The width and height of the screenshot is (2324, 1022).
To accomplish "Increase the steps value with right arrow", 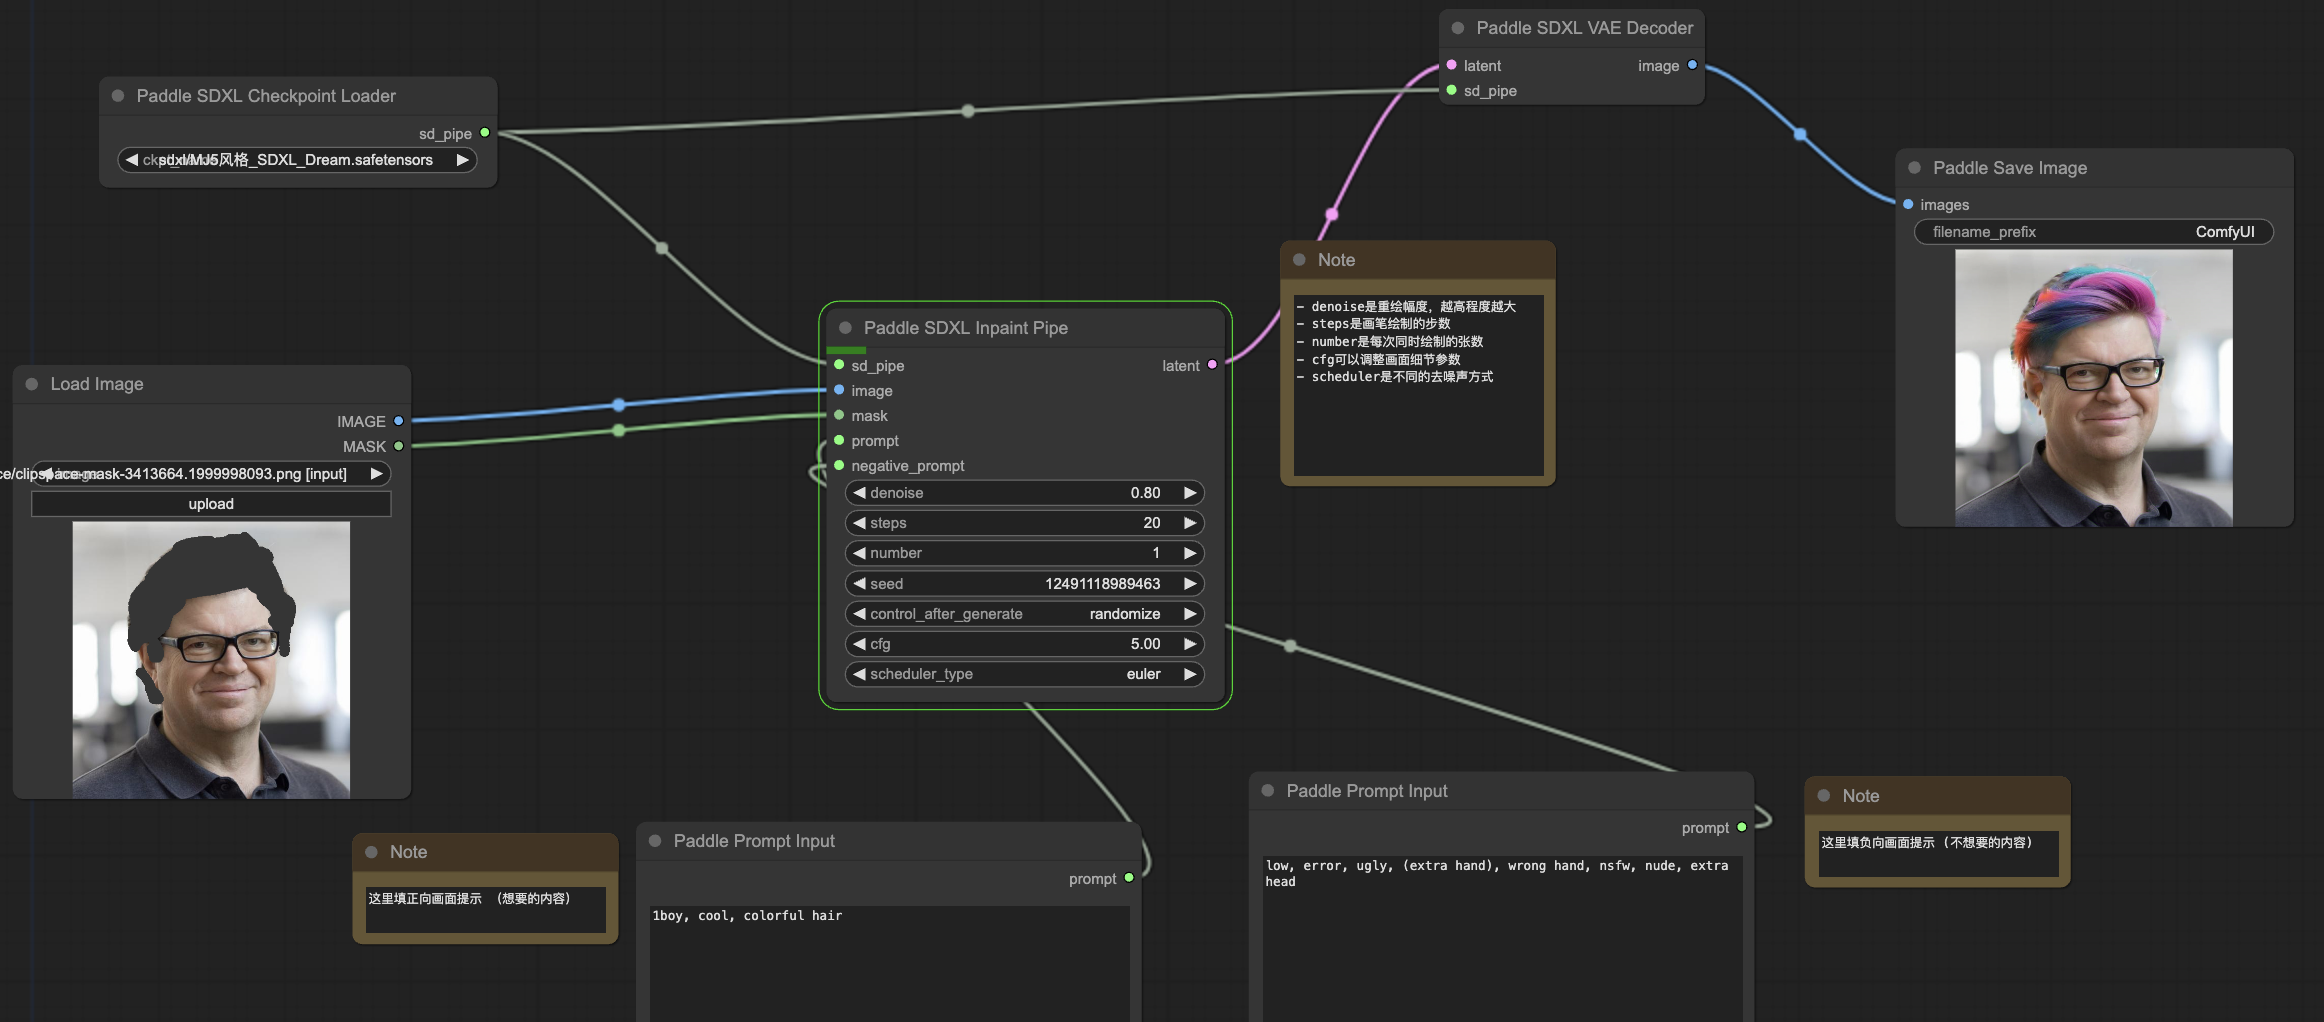I will point(1190,523).
